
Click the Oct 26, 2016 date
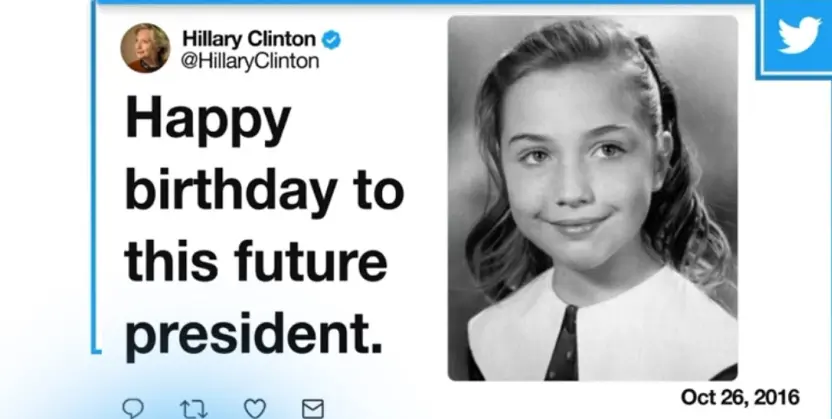pos(740,397)
